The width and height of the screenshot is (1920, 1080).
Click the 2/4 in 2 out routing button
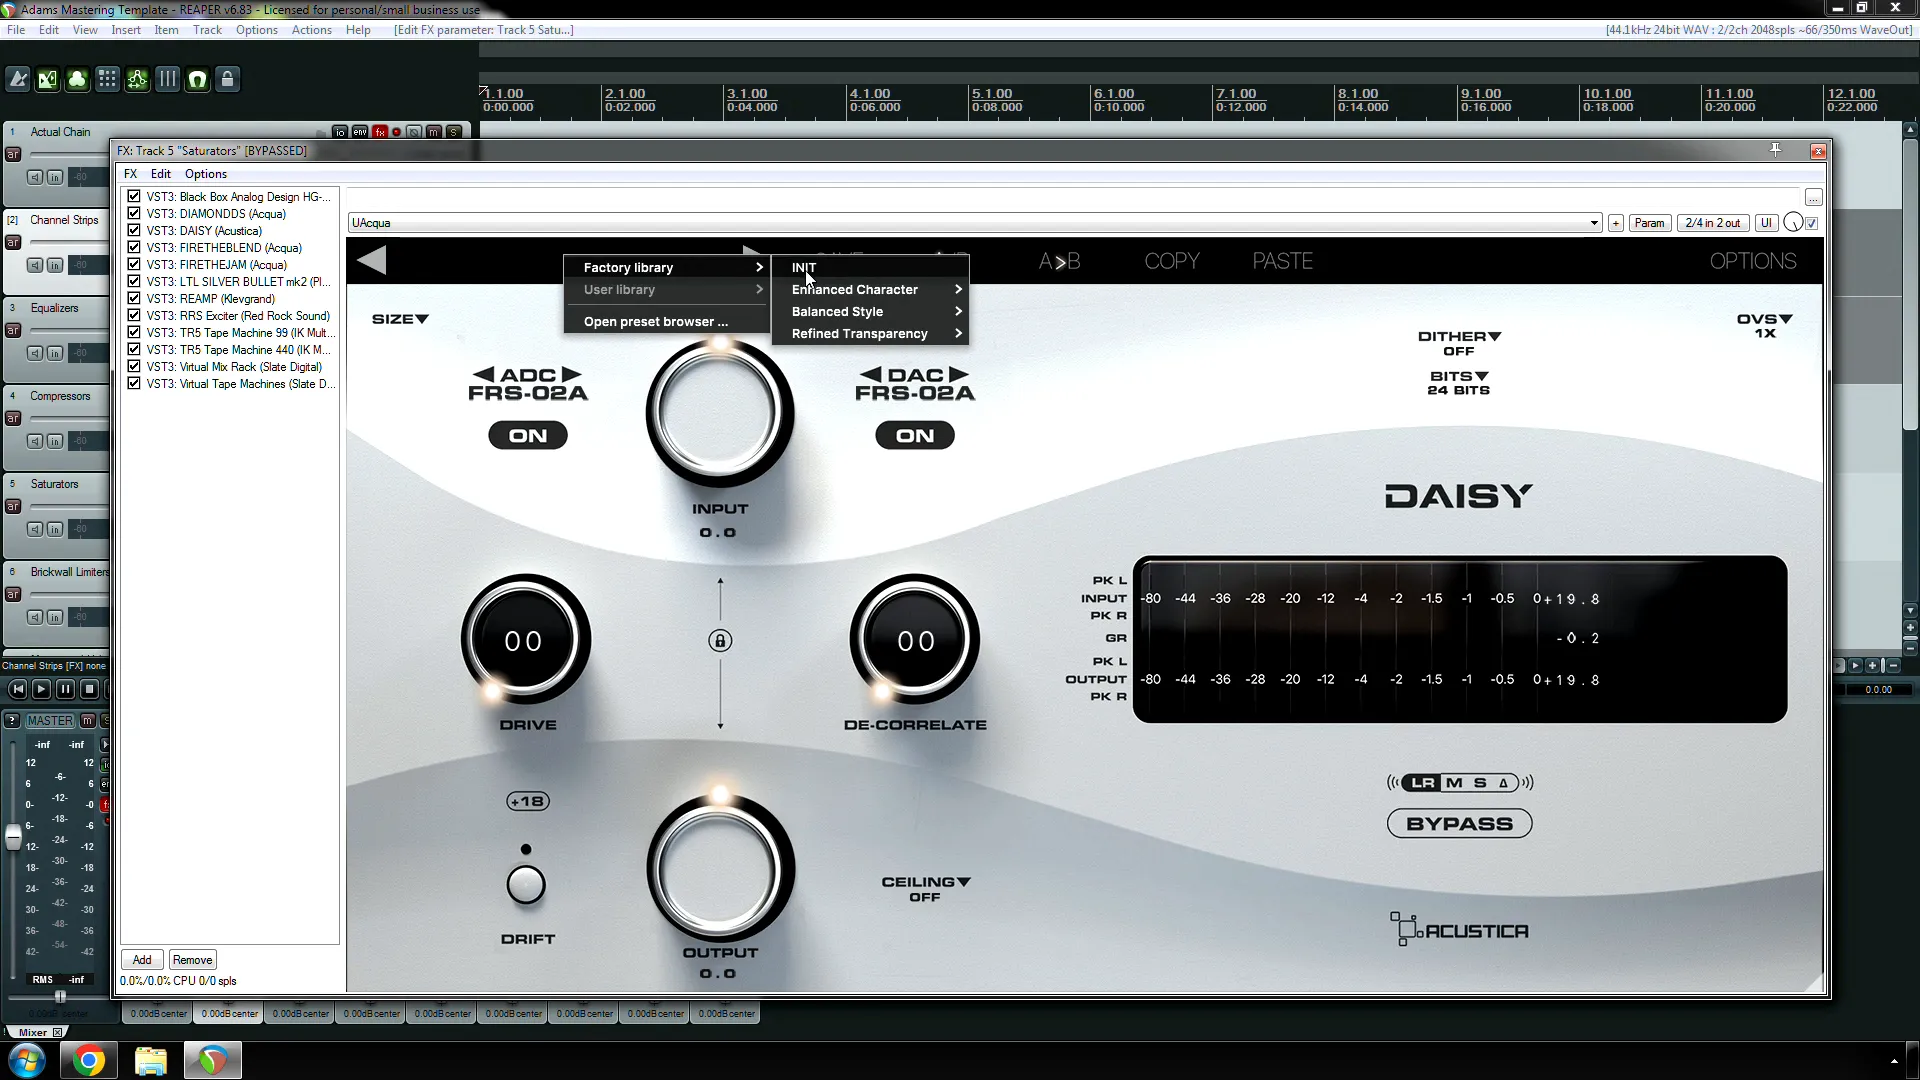tap(1713, 223)
